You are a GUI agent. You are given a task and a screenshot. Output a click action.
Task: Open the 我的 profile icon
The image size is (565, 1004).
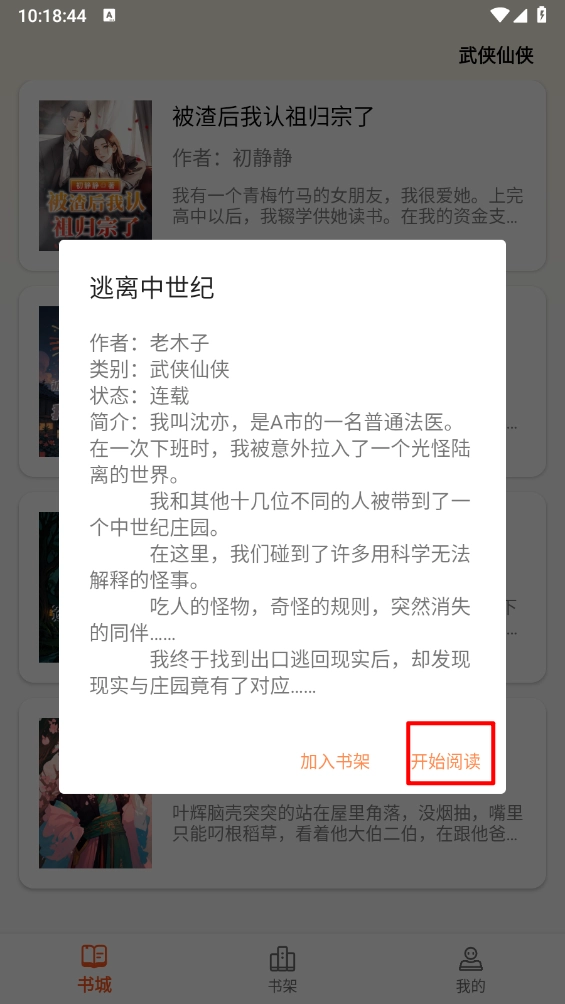(x=471, y=959)
